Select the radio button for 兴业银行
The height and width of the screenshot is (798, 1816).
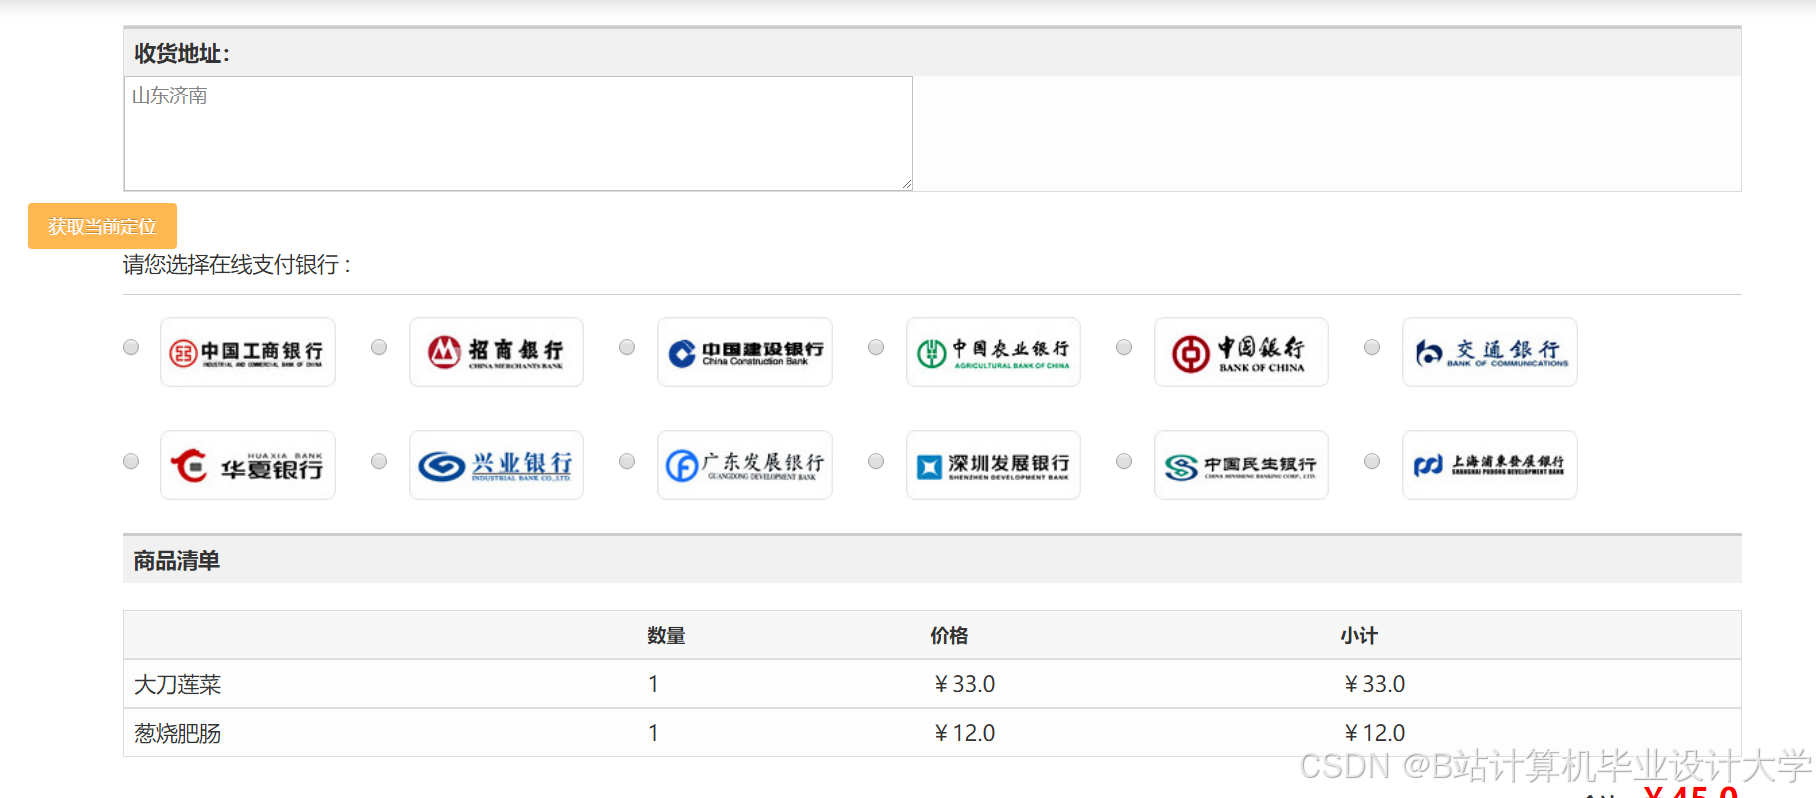(x=379, y=461)
